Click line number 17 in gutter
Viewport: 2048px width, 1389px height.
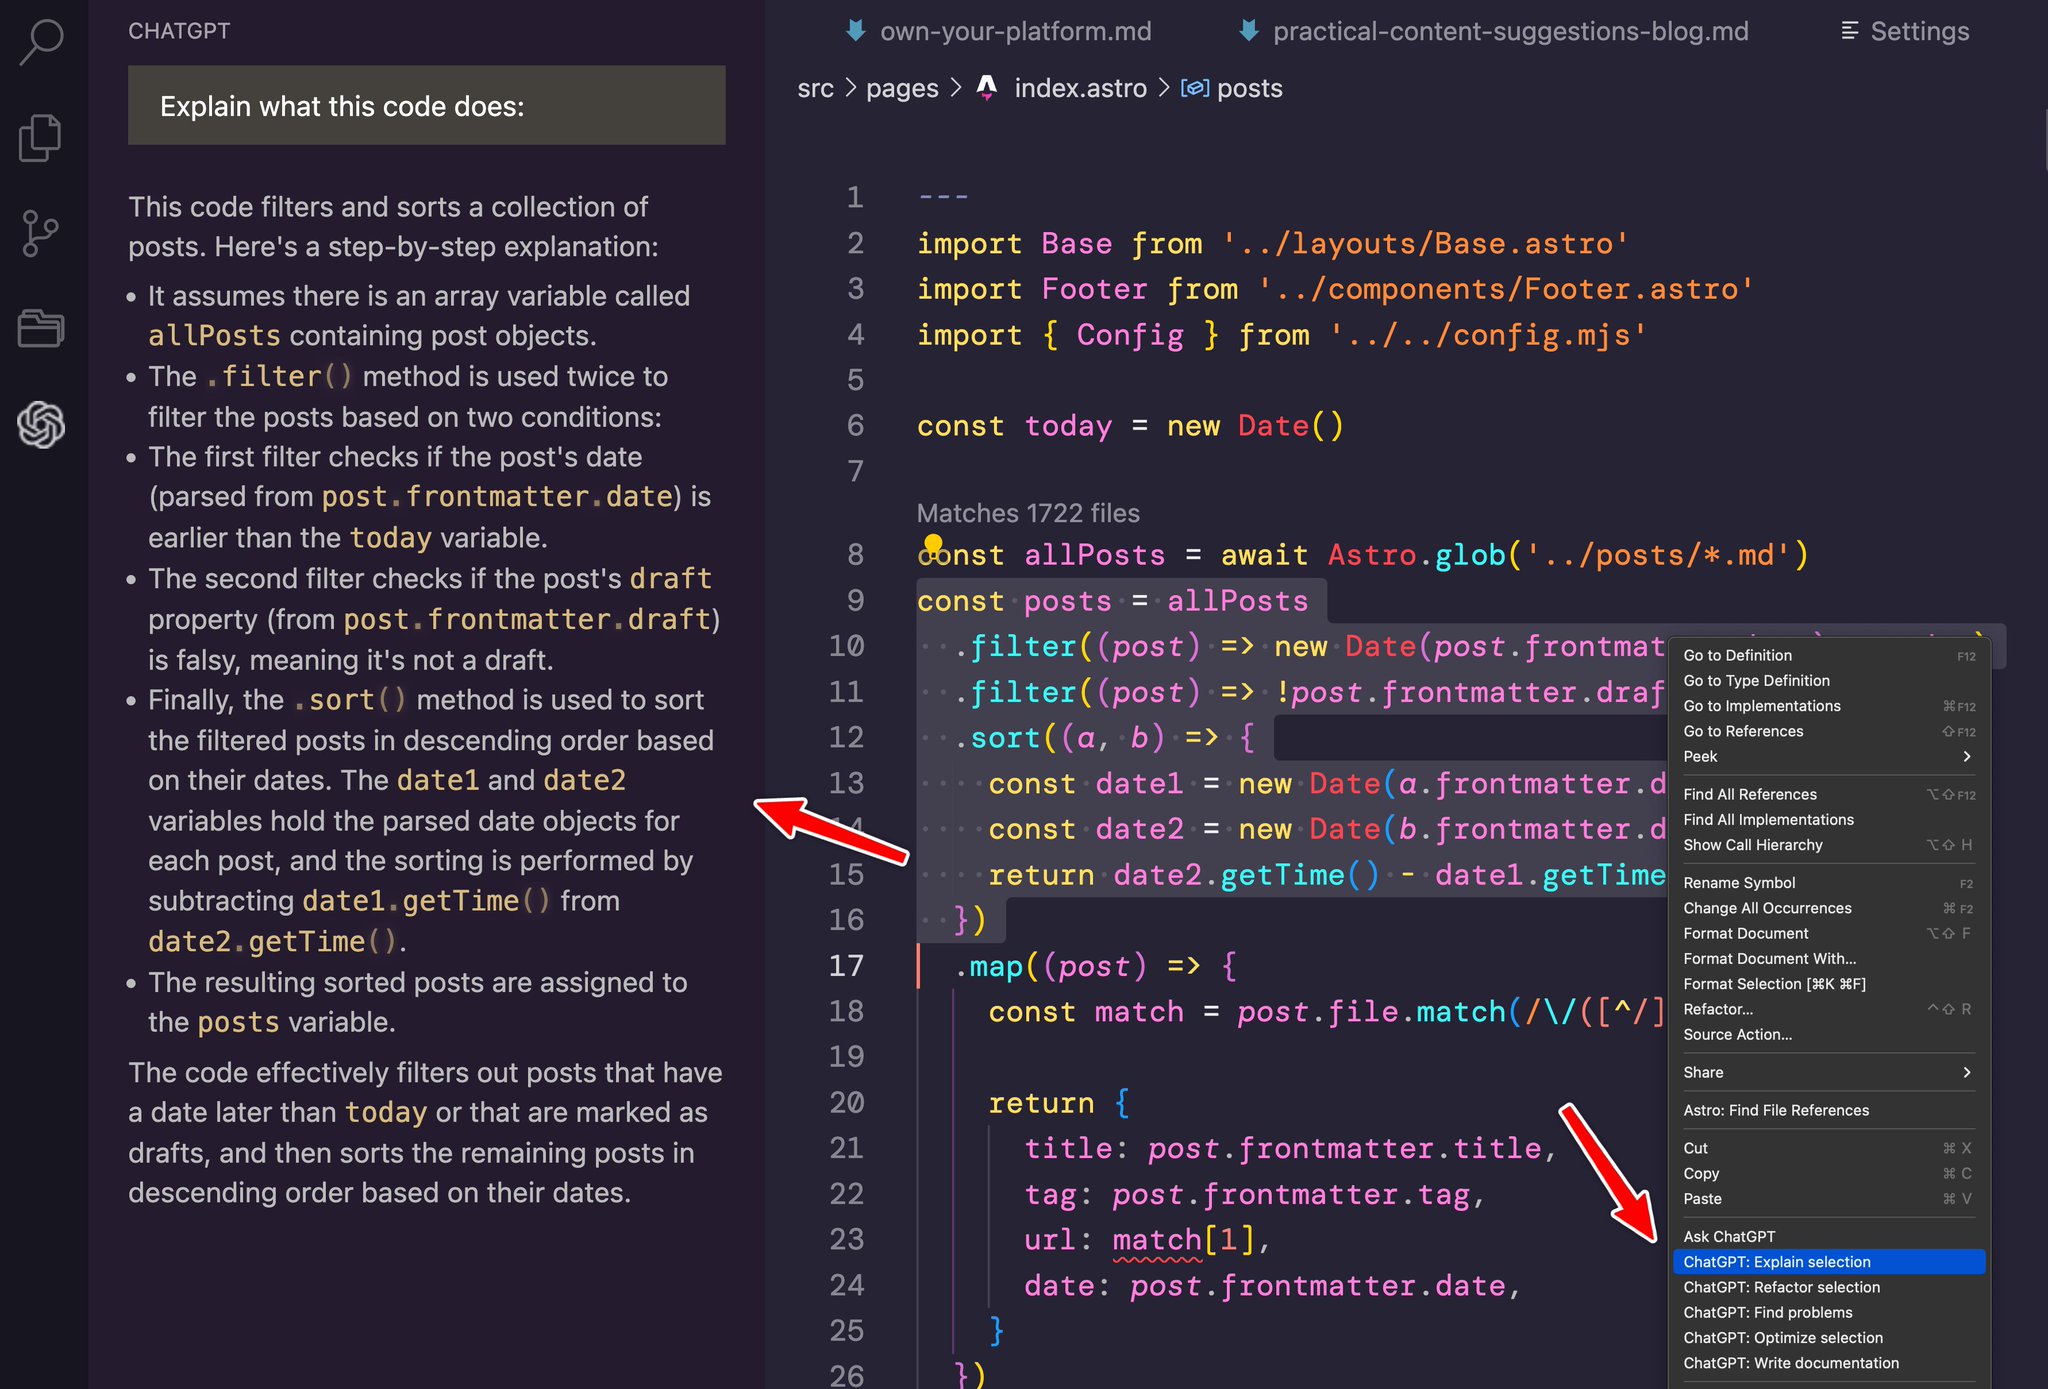846,965
